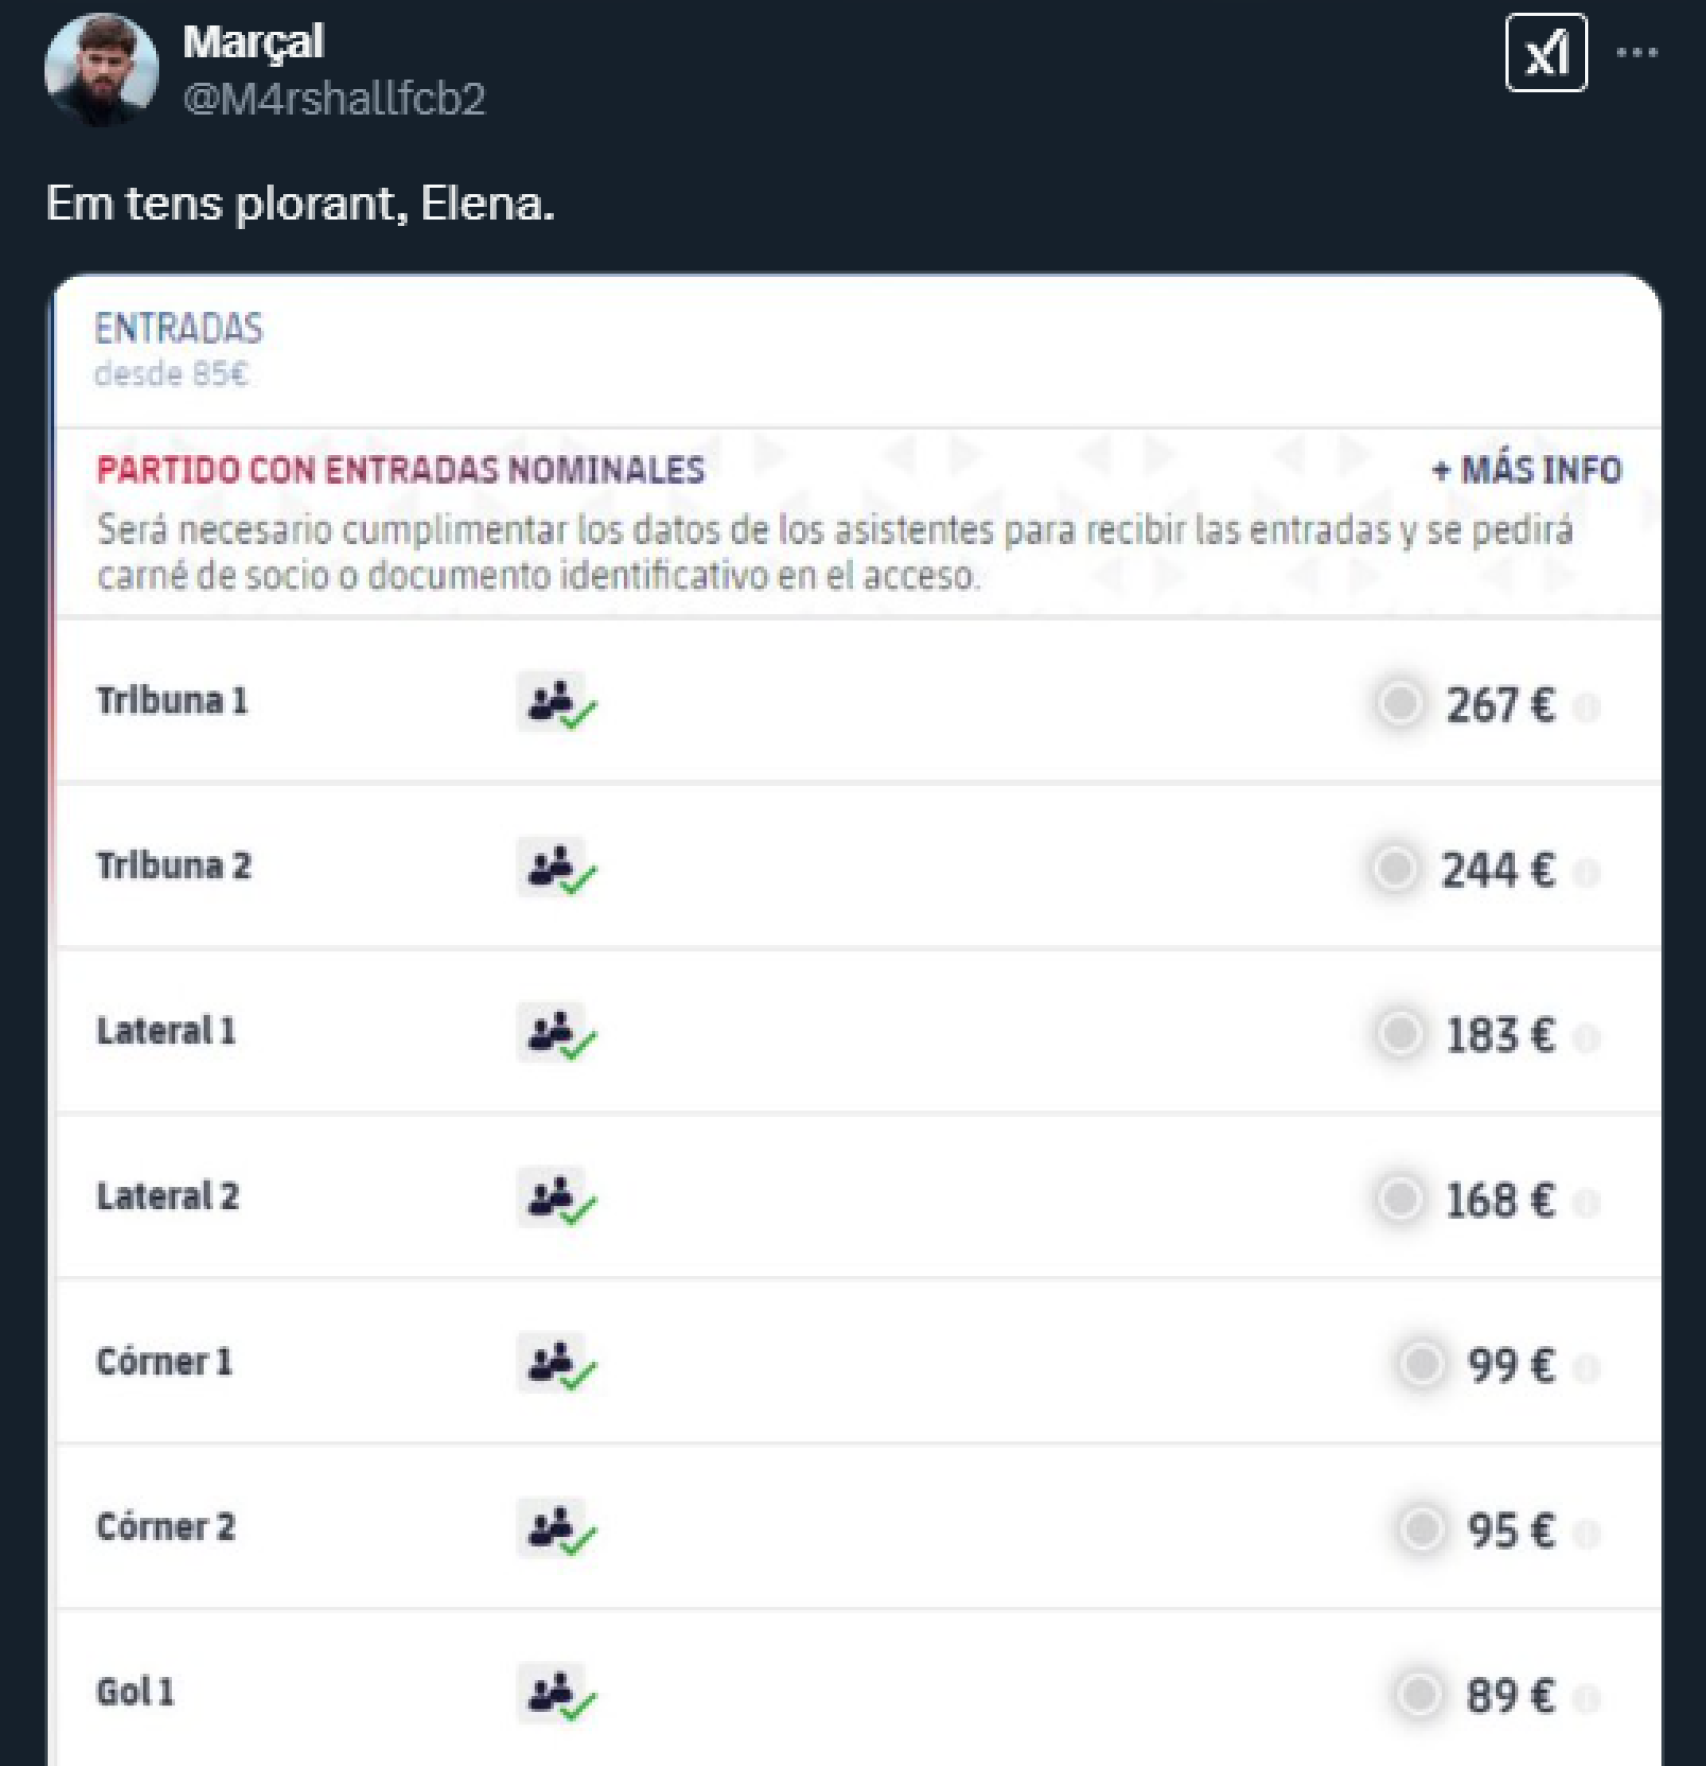
Task: Open Marçal's profile name link
Action: [x=253, y=42]
